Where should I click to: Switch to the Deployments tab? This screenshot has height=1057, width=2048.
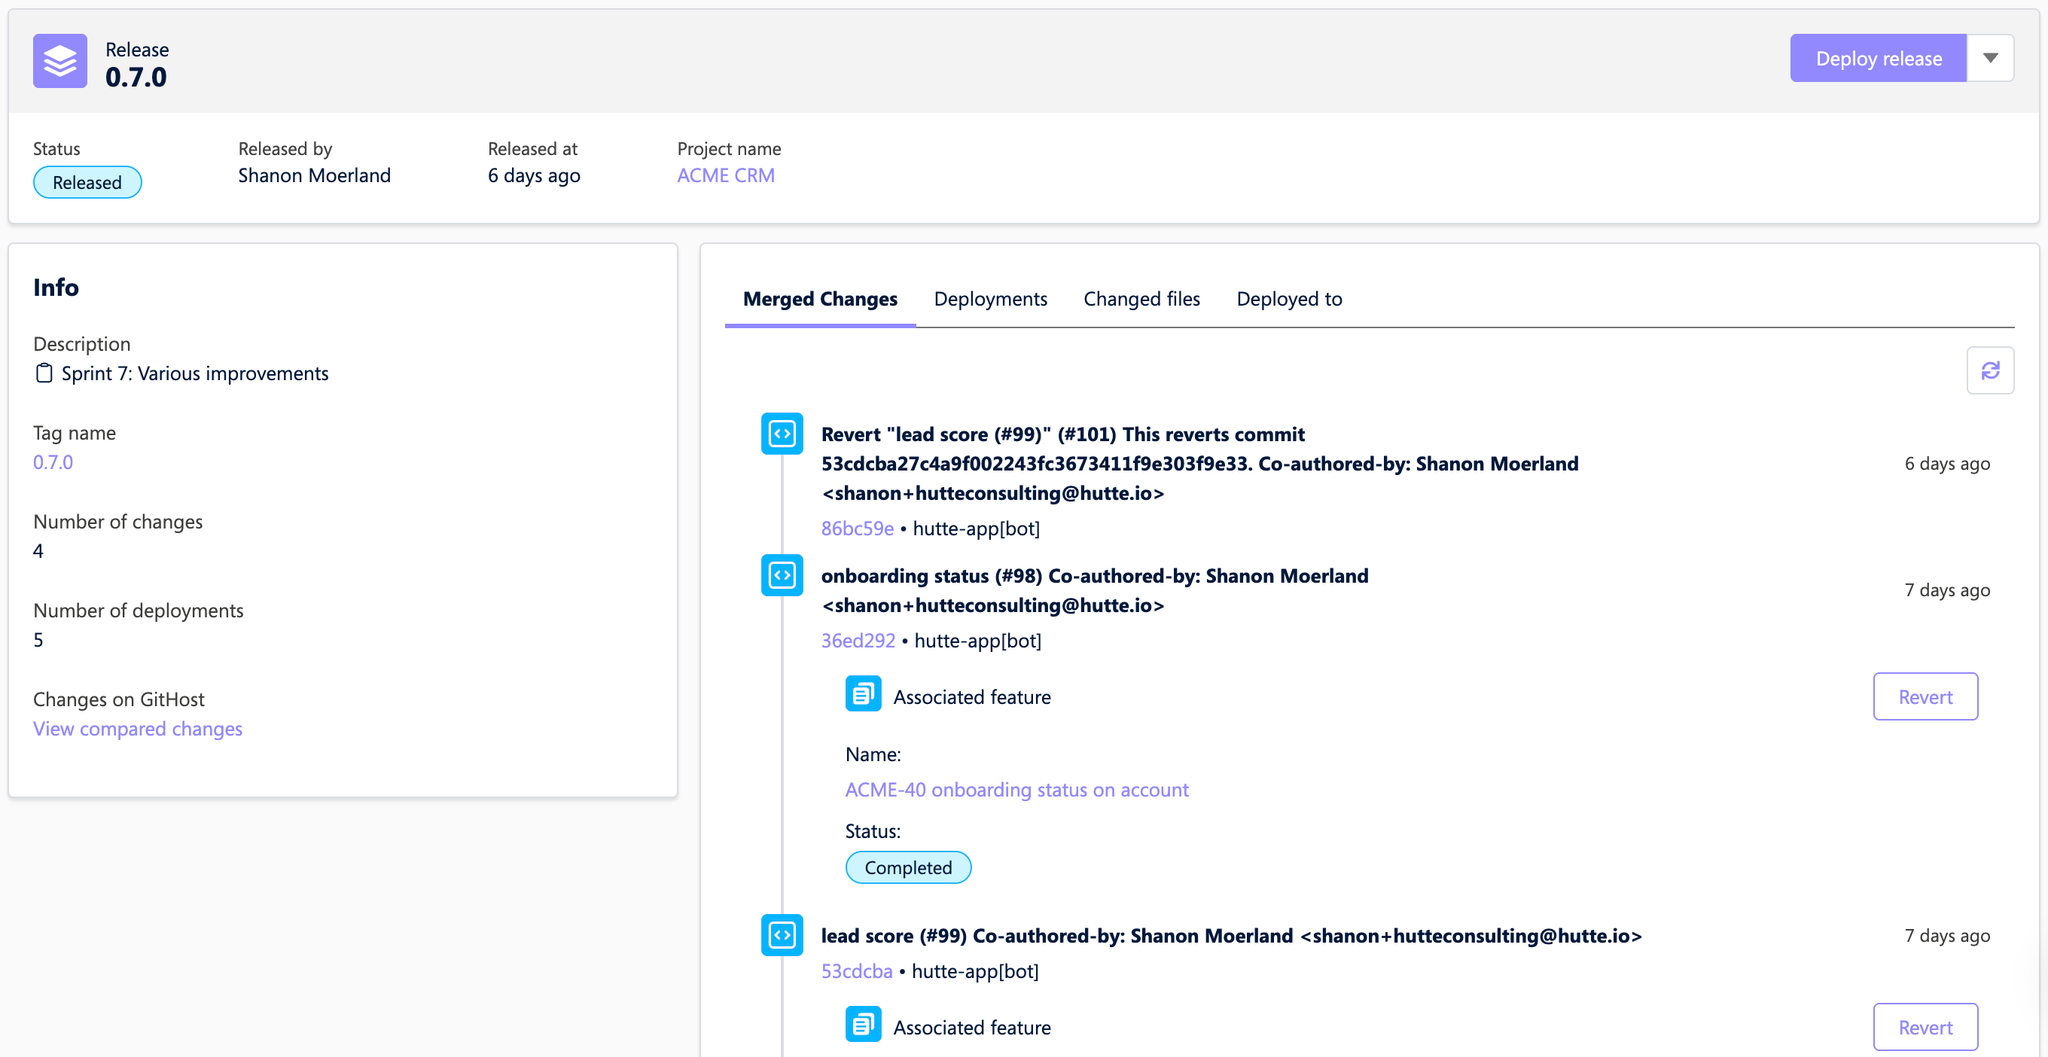coord(990,299)
